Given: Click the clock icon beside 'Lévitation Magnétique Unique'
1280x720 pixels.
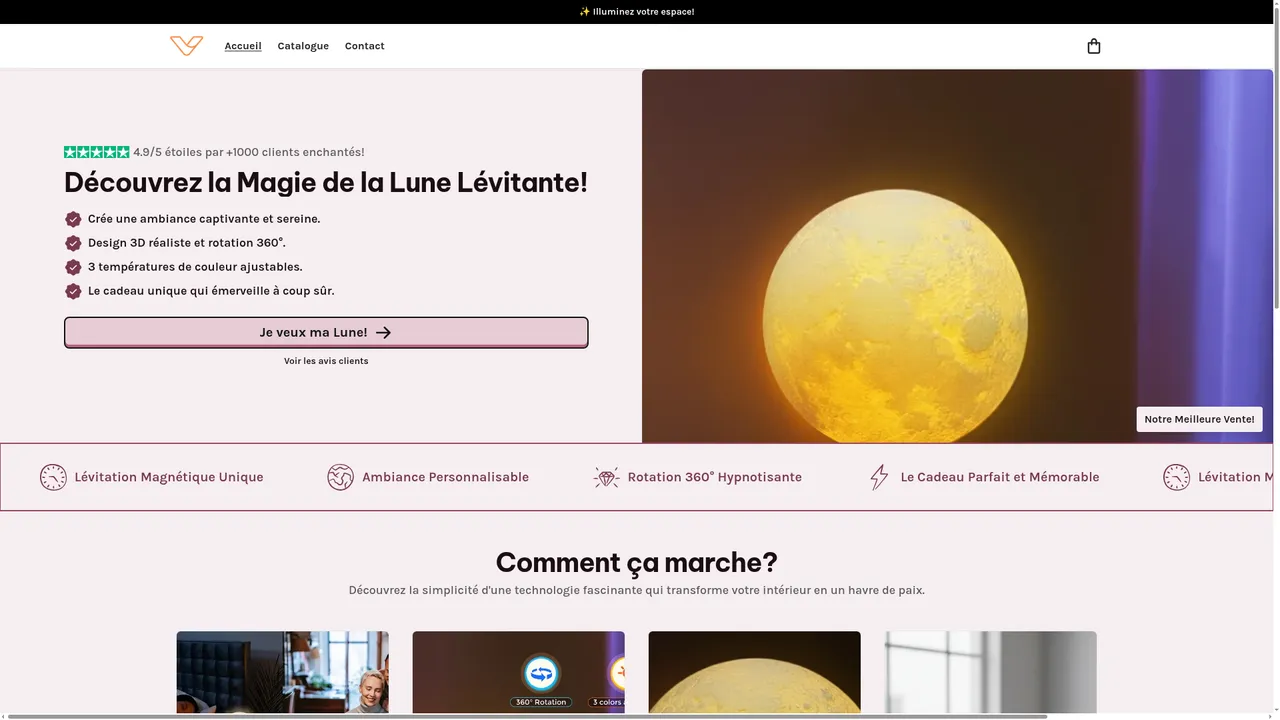Looking at the screenshot, I should pos(53,477).
